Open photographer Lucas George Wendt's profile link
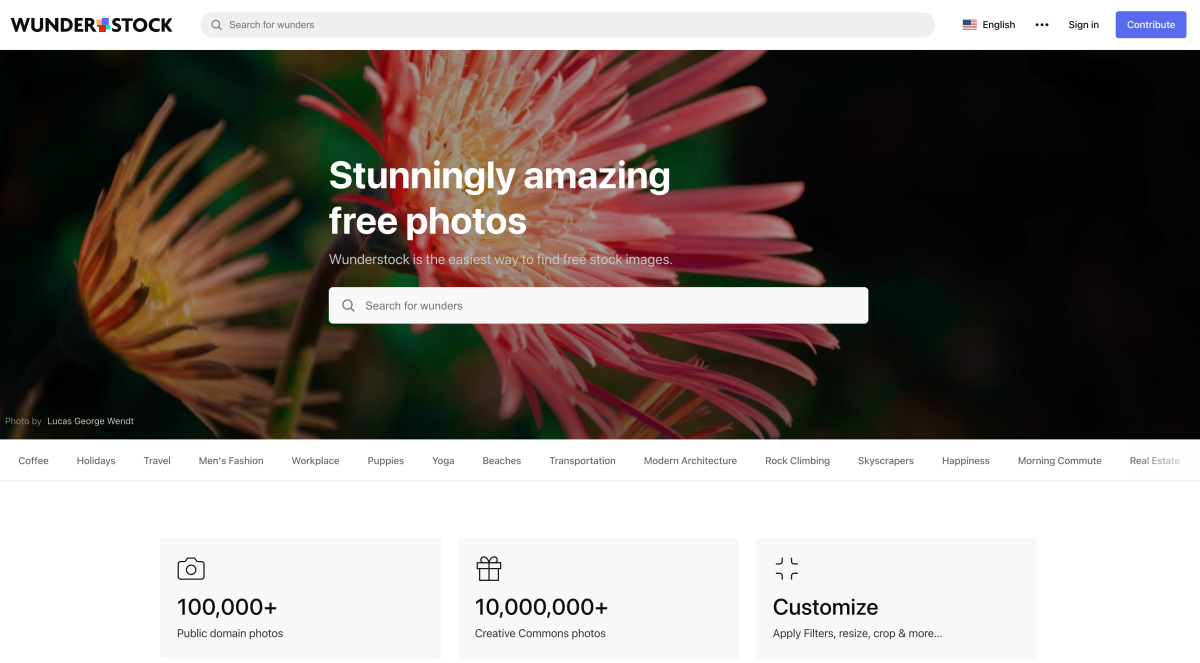The image size is (1200, 663). [90, 421]
